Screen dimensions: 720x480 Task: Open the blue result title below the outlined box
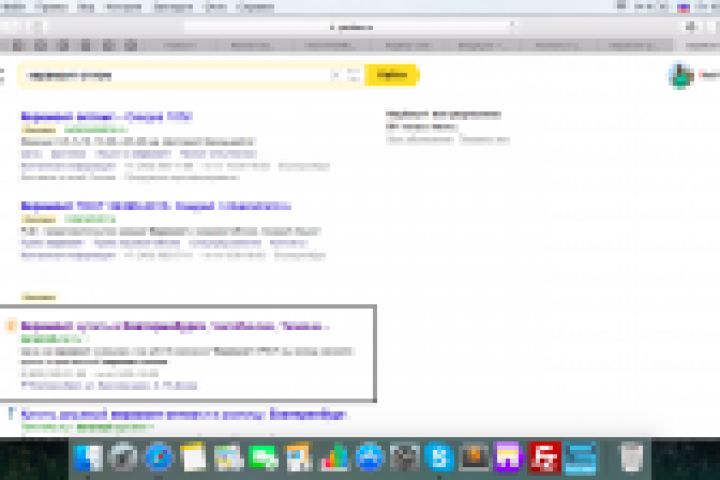(184, 415)
